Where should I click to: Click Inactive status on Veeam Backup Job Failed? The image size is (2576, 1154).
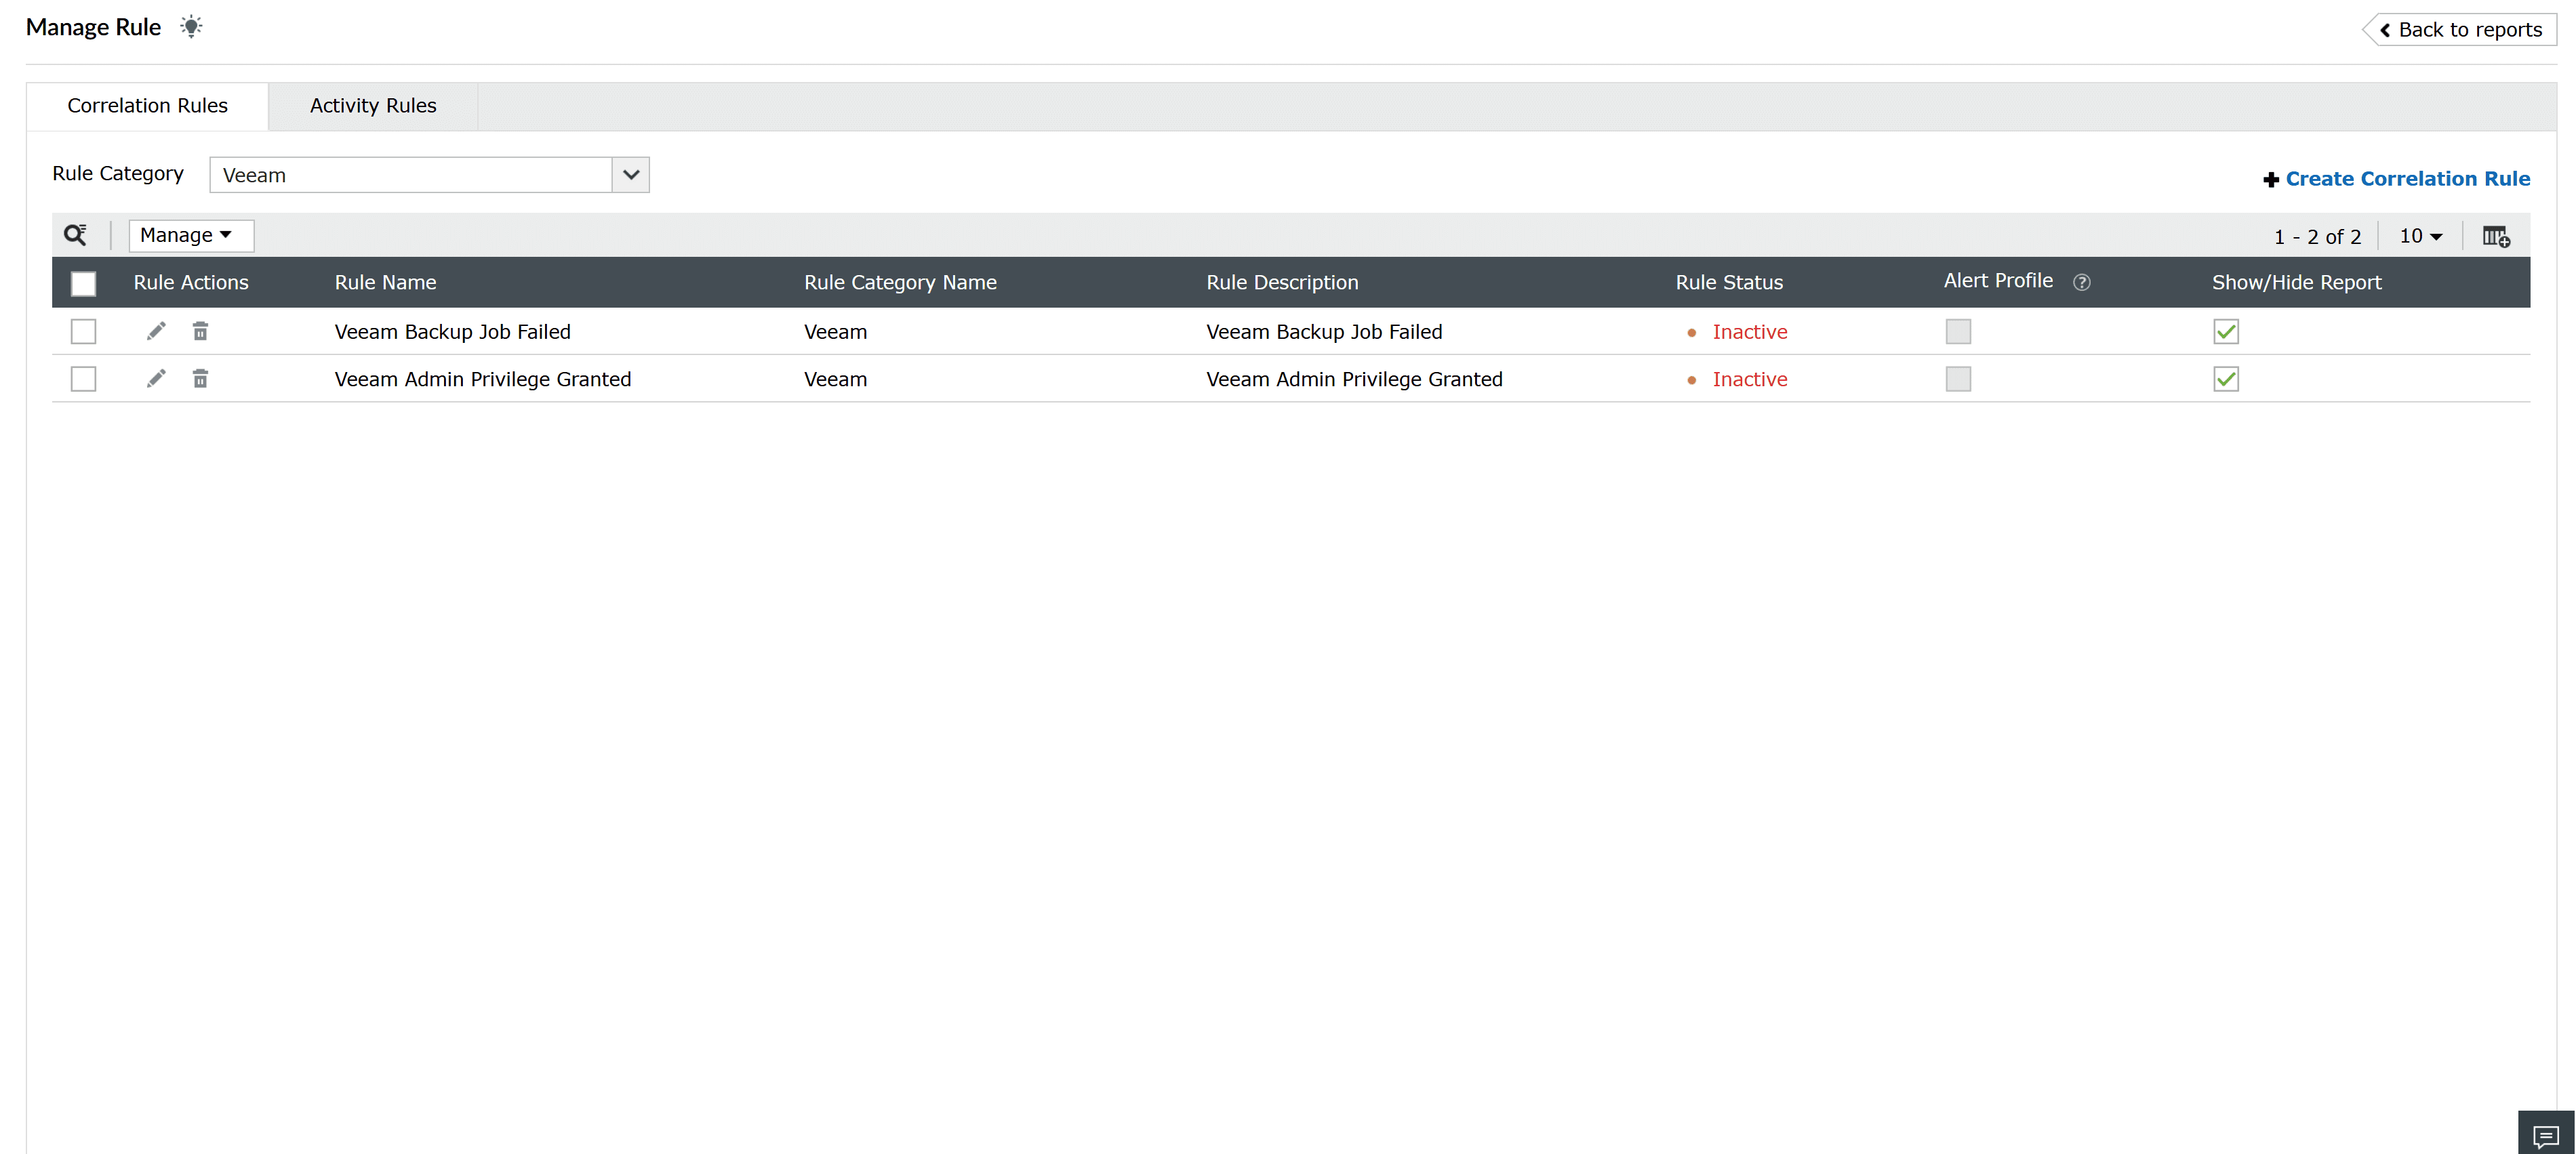click(1749, 331)
